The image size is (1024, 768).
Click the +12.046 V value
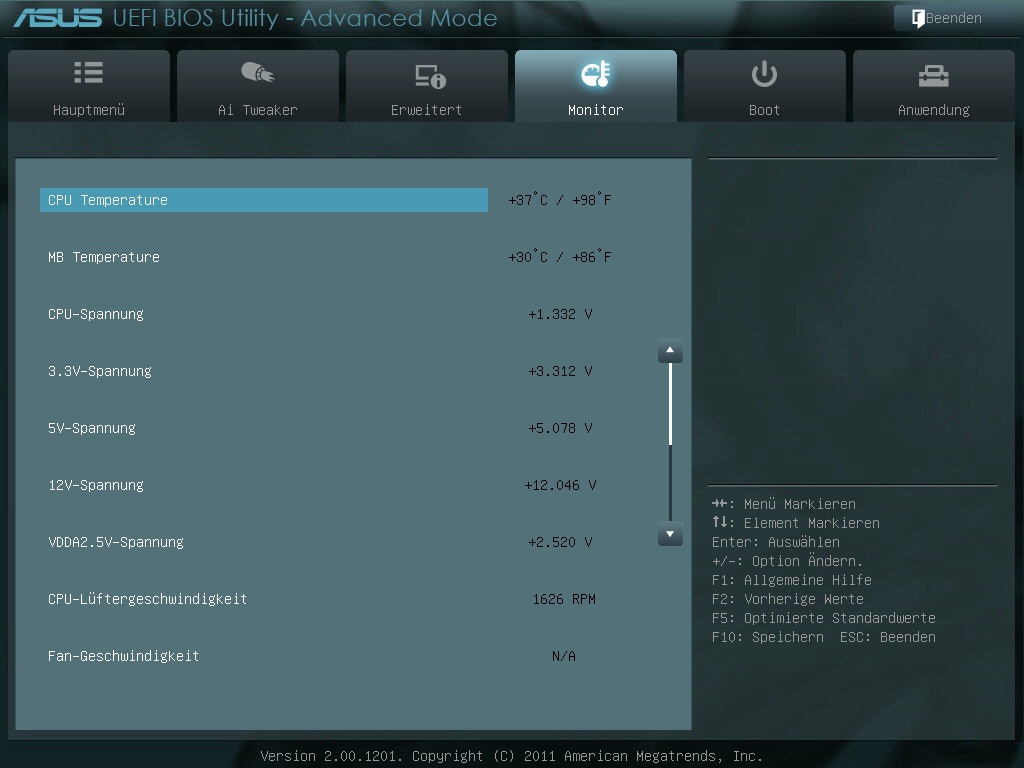coord(560,485)
